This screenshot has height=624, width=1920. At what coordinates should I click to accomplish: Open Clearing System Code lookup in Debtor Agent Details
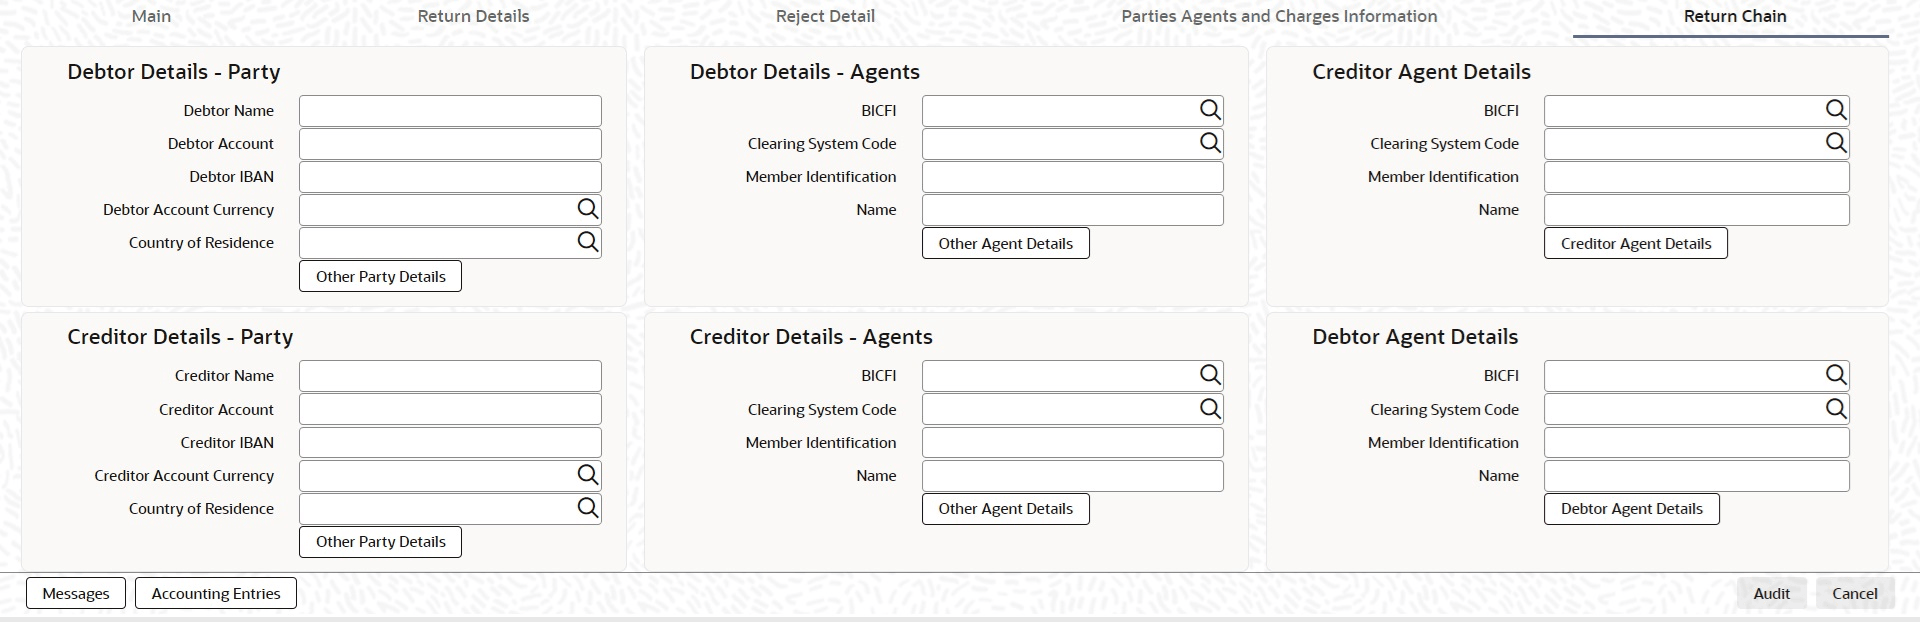[1835, 409]
